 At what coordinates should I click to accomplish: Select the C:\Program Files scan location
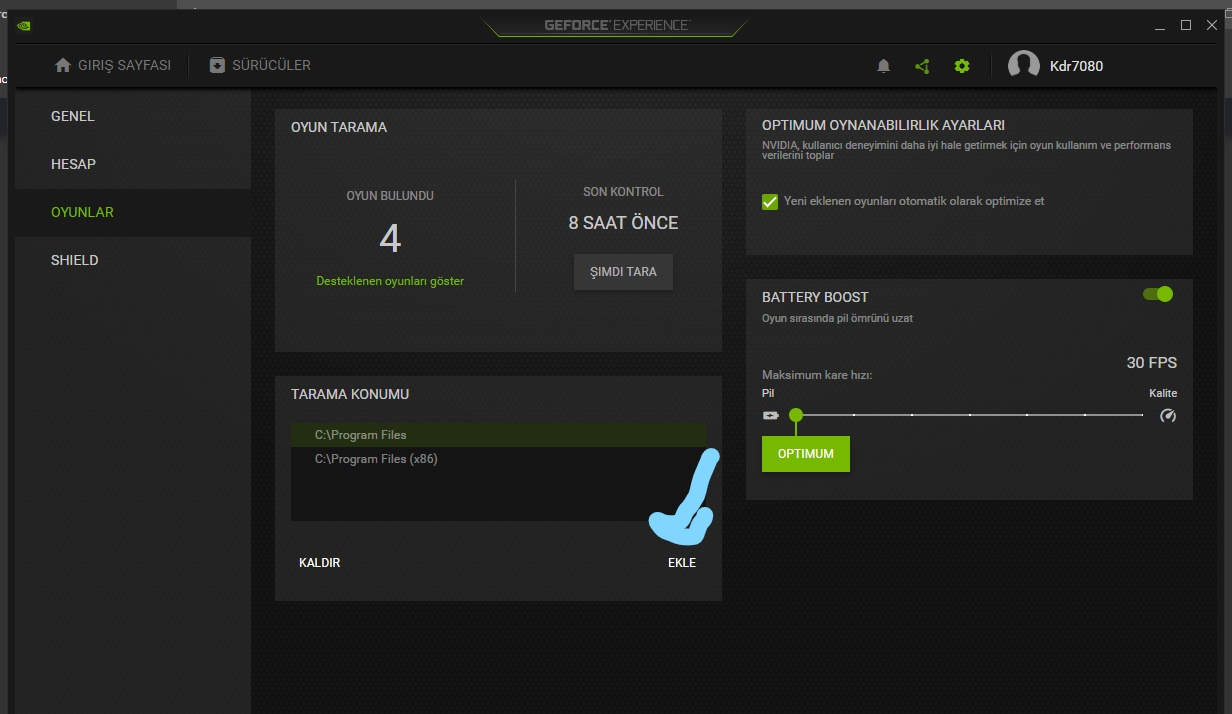pyautogui.click(x=498, y=435)
